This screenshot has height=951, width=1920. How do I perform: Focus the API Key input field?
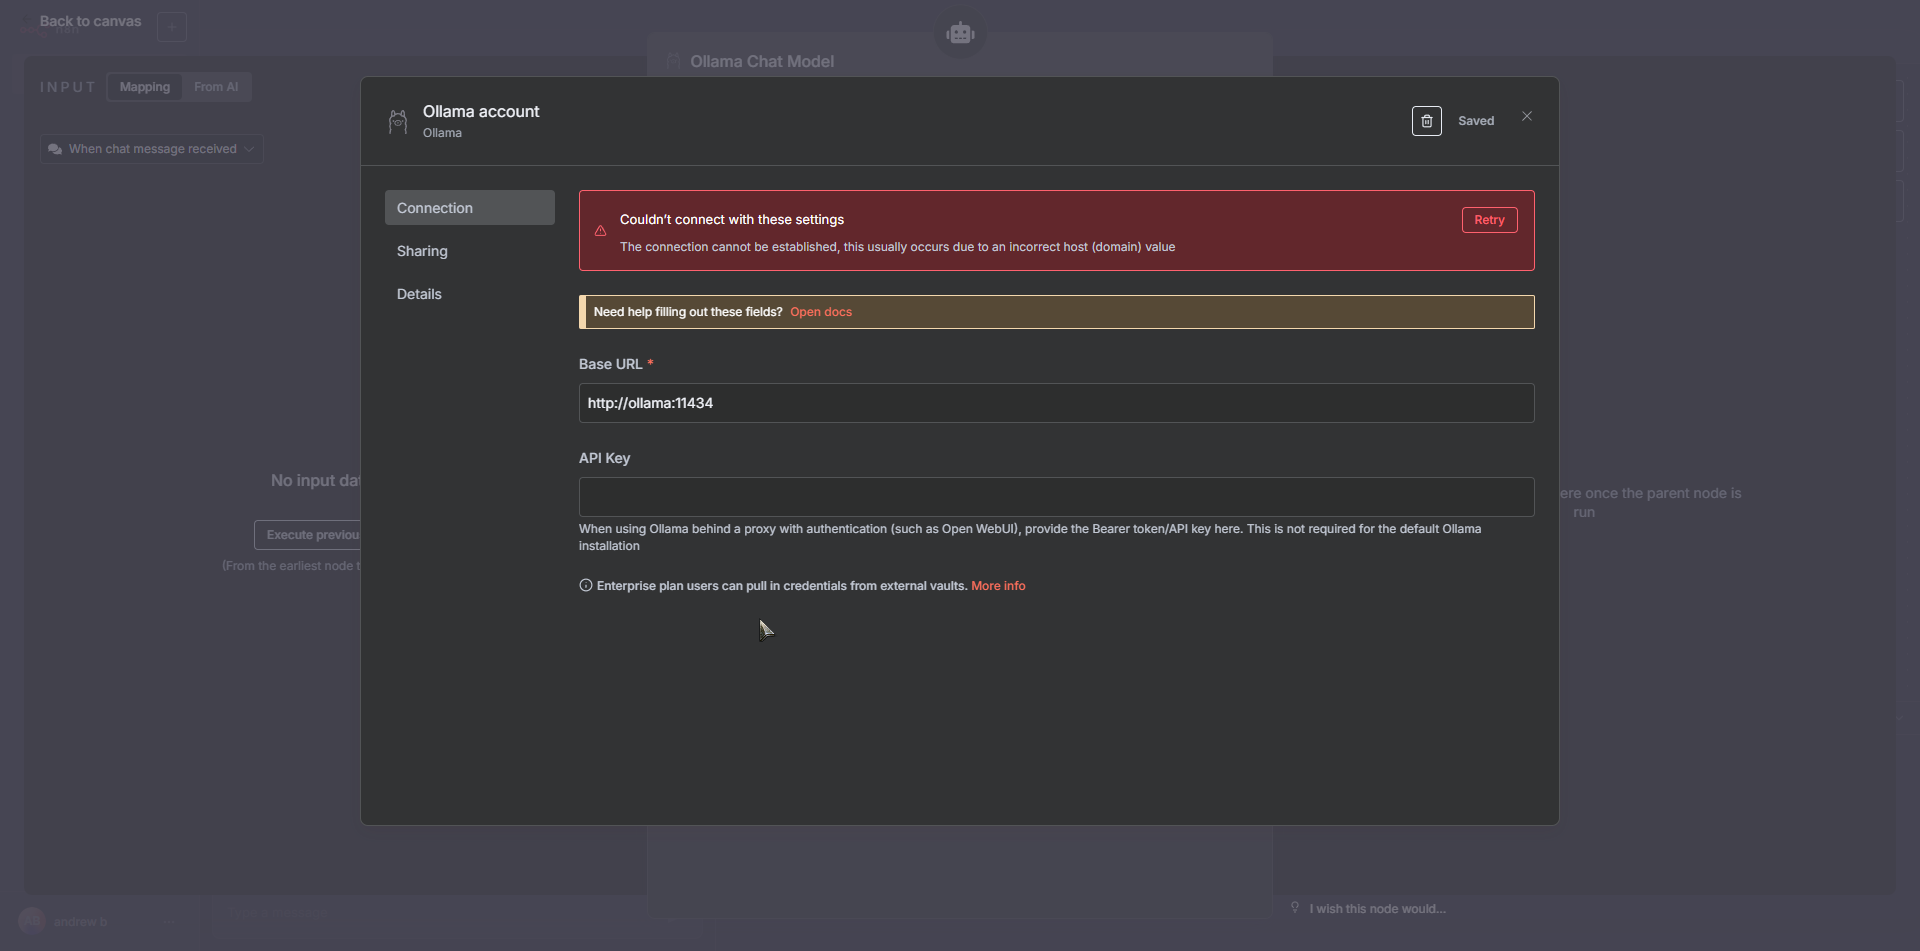coord(1056,497)
